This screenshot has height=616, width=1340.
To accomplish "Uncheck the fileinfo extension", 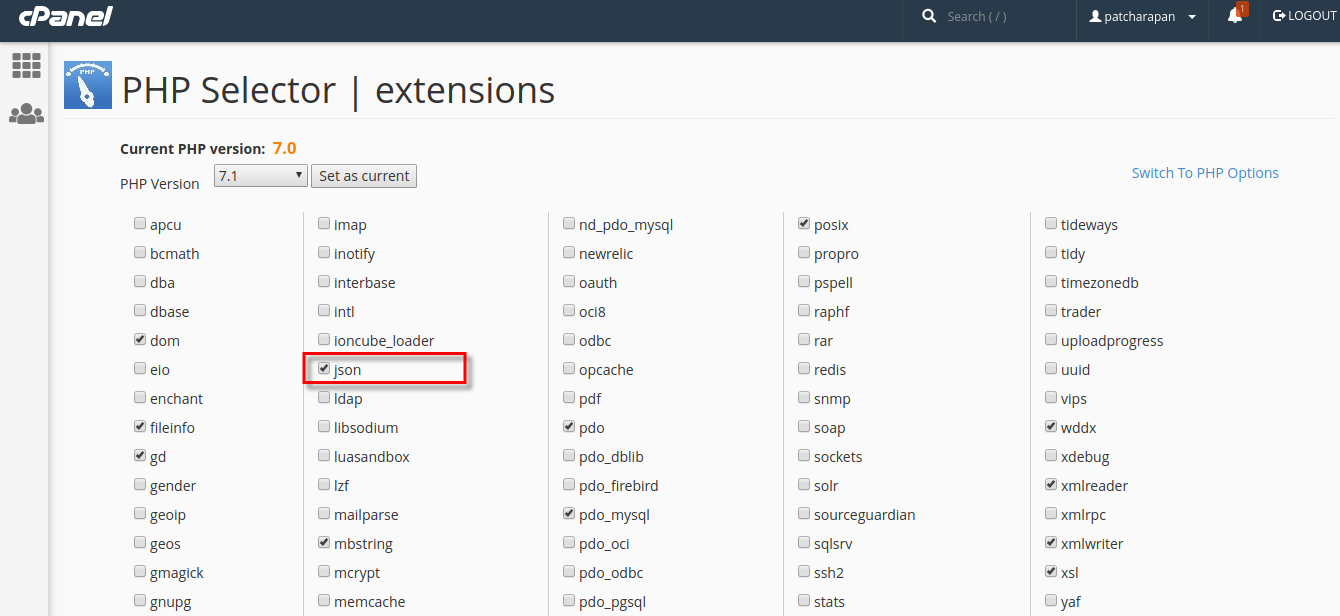I will 140,427.
